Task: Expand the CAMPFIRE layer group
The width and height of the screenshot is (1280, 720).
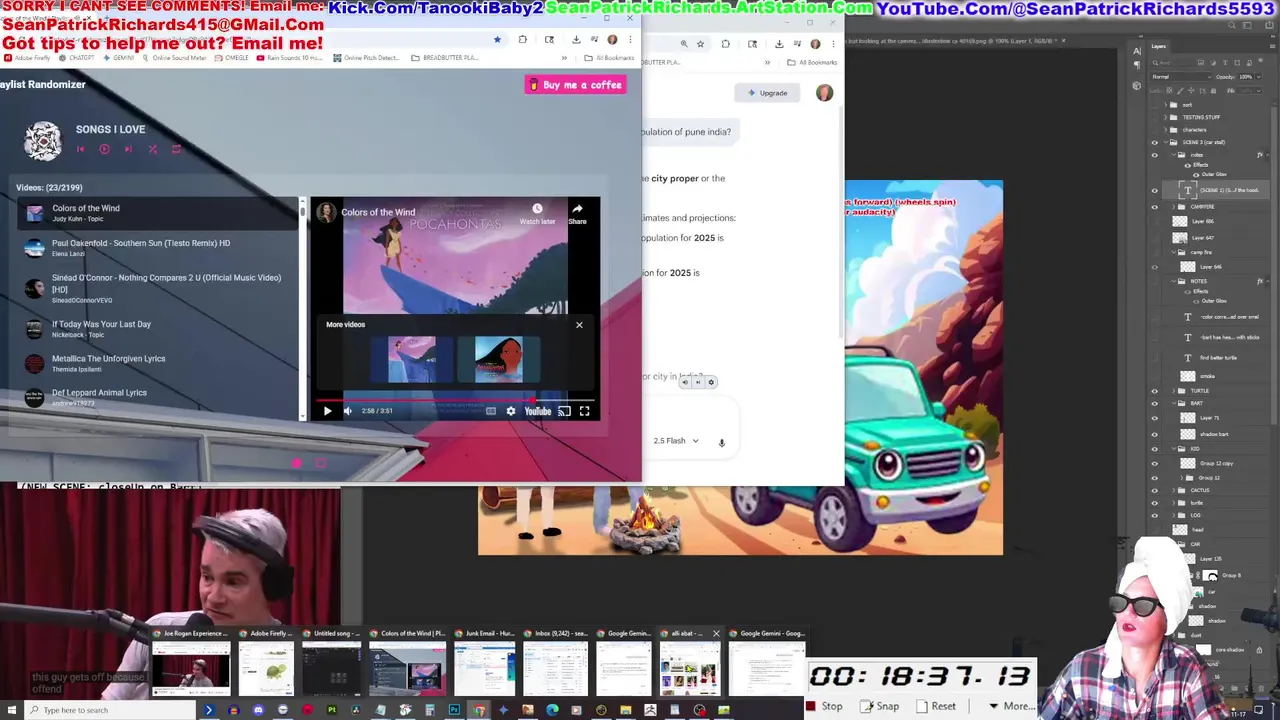Action: coord(1173,207)
